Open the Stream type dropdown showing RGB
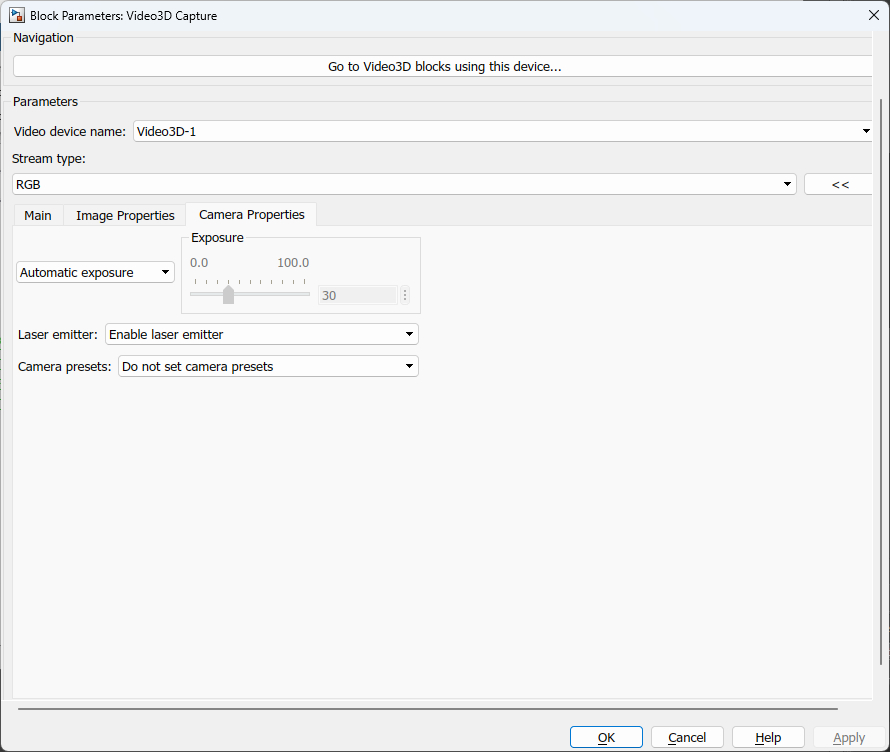 [786, 184]
